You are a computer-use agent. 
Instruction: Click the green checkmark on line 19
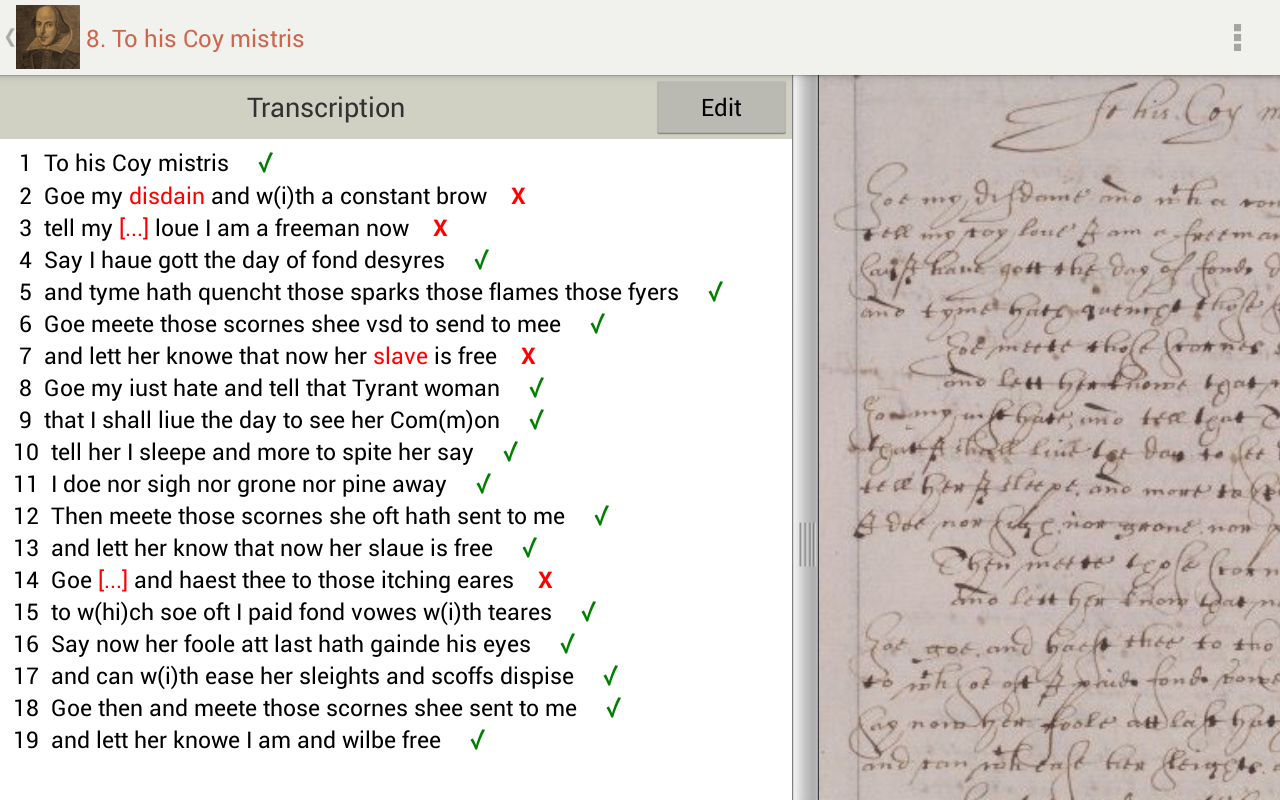click(x=476, y=739)
